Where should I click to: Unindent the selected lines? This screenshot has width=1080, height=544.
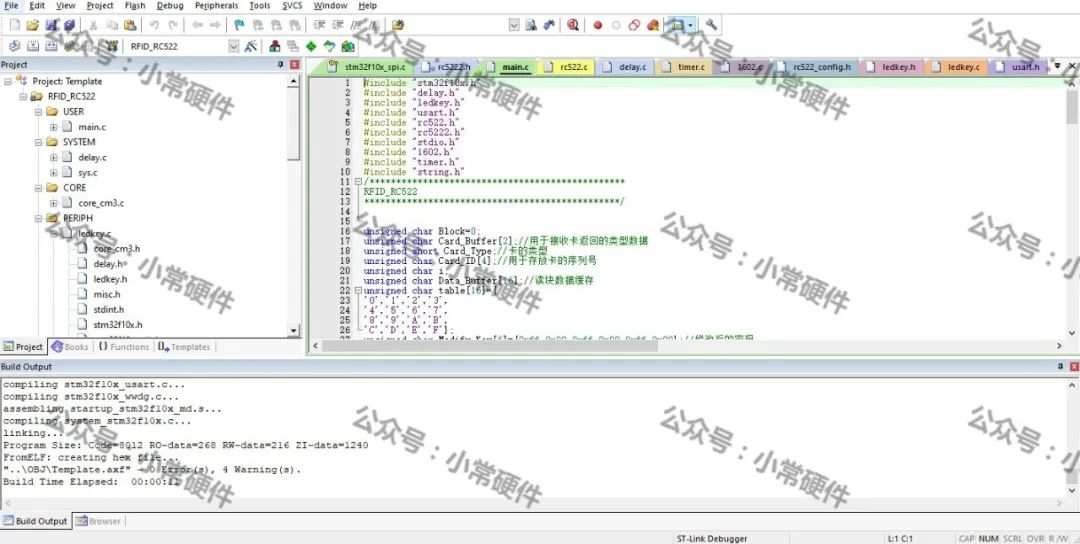338,25
